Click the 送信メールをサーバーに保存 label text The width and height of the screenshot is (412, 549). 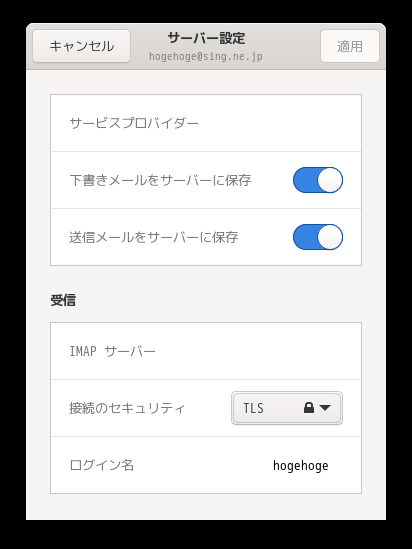click(154, 237)
